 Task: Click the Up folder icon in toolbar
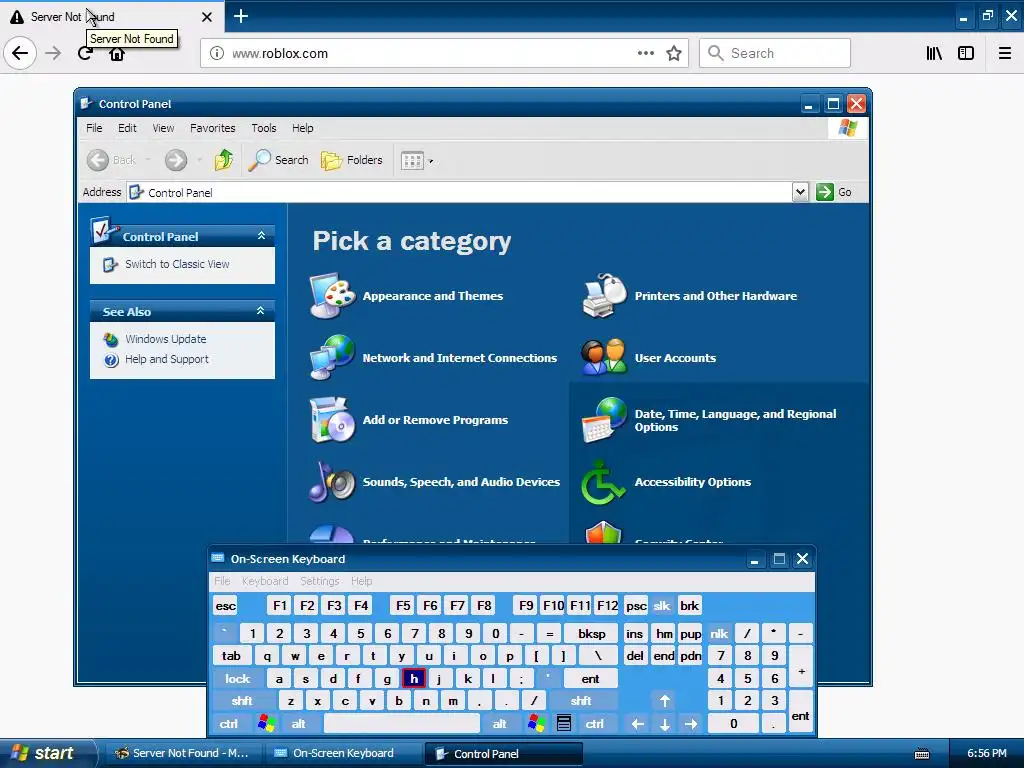(x=223, y=159)
